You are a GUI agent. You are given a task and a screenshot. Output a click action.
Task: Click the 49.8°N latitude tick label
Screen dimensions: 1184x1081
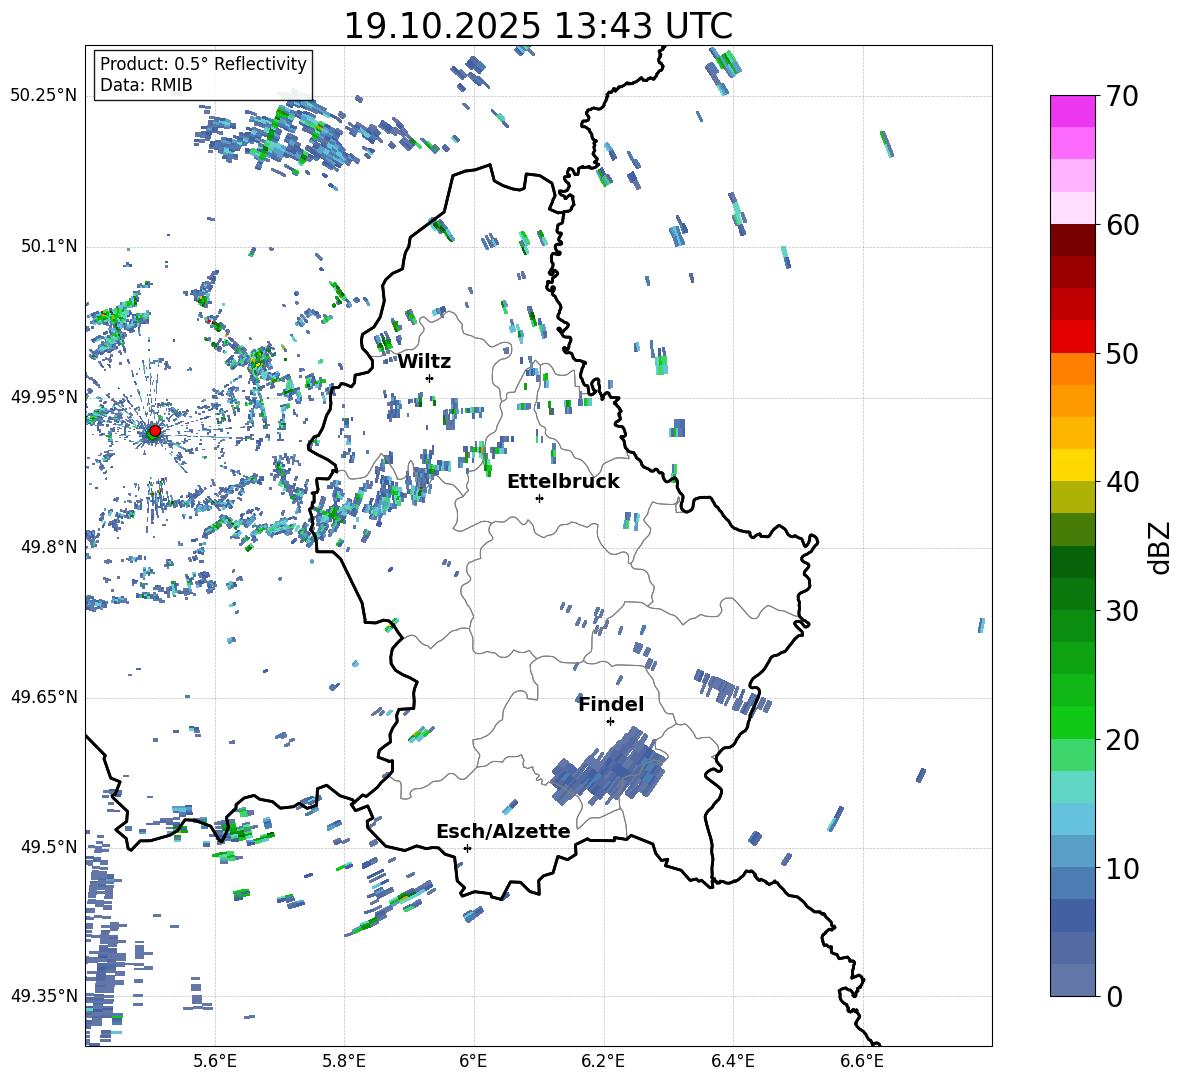point(44,547)
